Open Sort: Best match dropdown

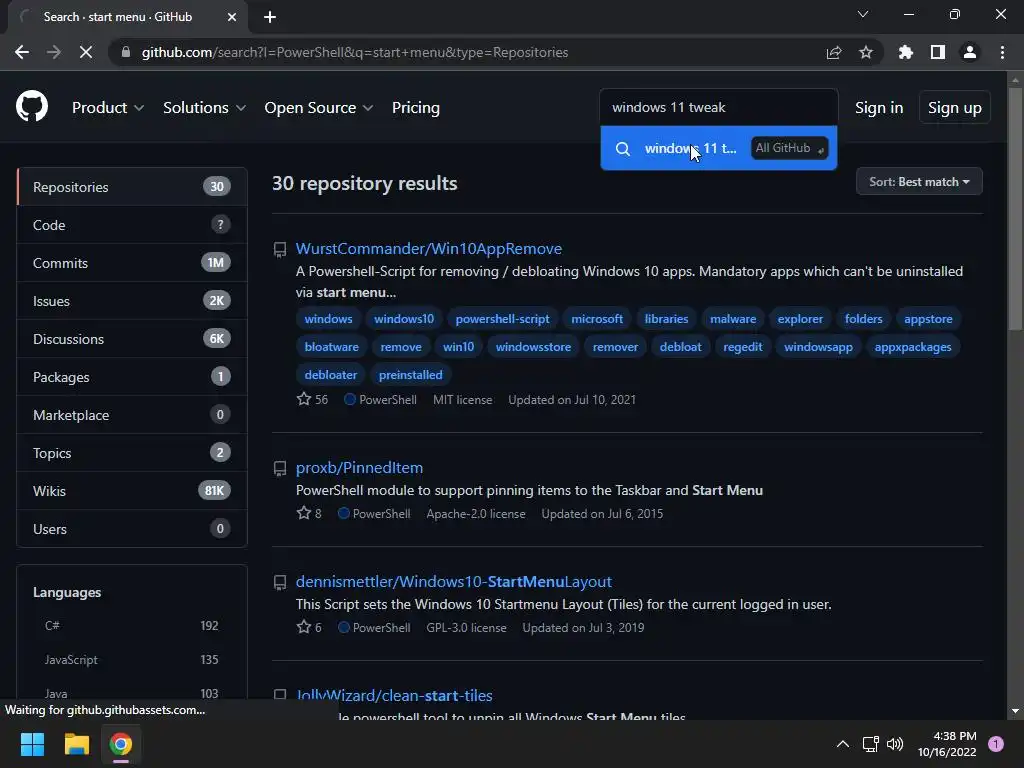(919, 182)
